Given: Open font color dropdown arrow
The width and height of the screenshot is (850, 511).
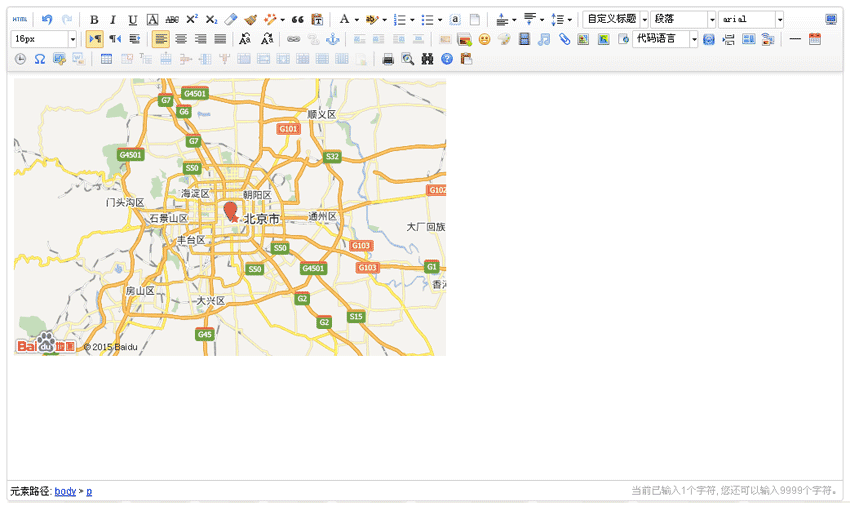Looking at the screenshot, I should [x=357, y=19].
